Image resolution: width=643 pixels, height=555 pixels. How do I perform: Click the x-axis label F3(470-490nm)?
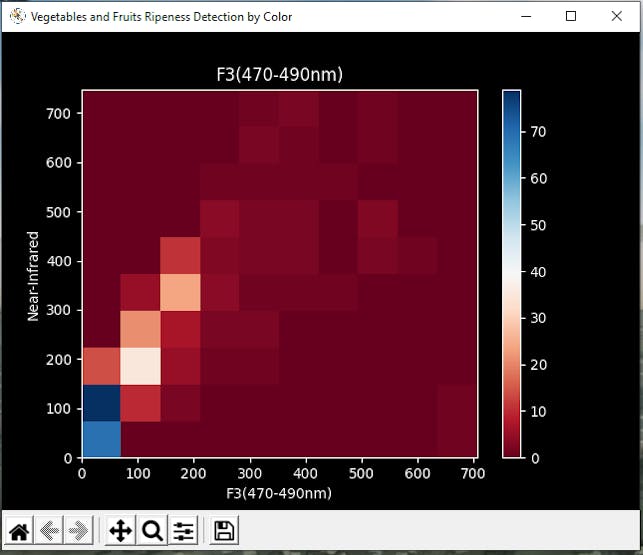pyautogui.click(x=279, y=493)
